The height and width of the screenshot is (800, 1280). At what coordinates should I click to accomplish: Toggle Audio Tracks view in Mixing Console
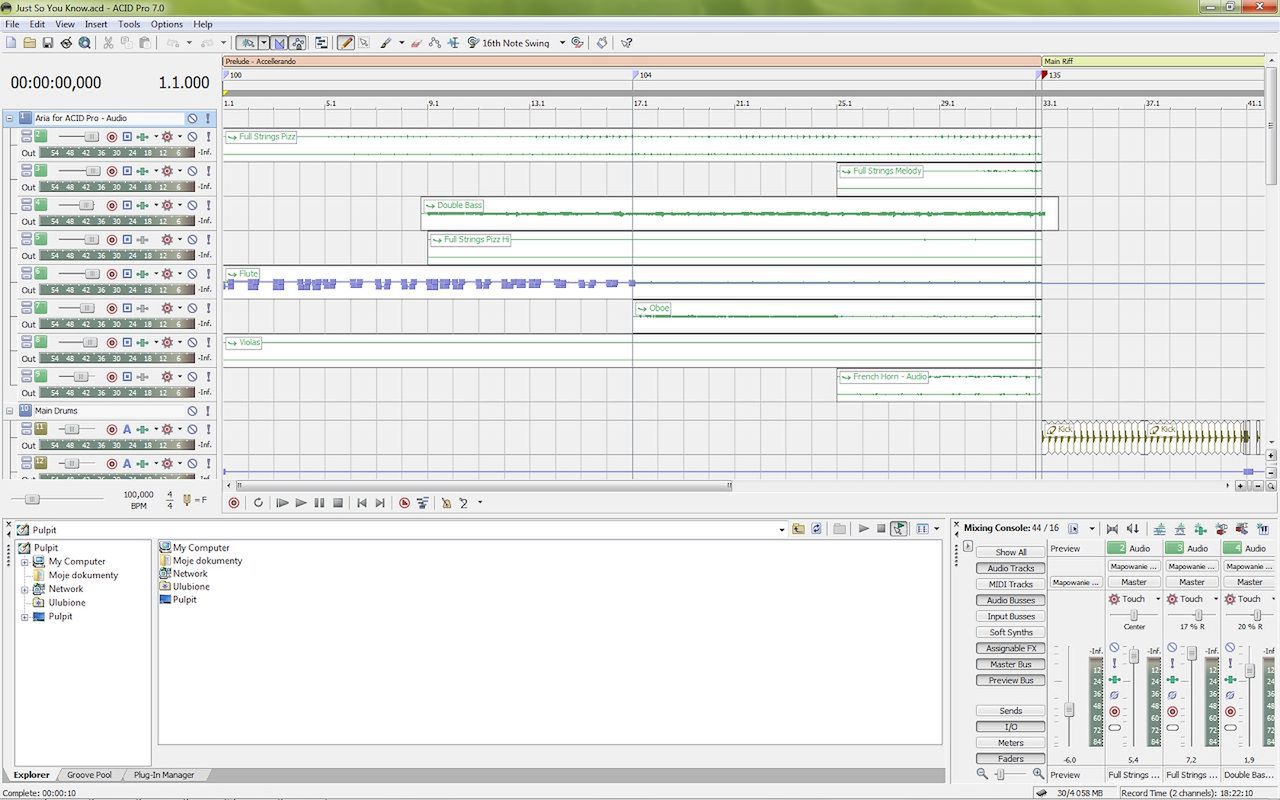coord(1011,568)
